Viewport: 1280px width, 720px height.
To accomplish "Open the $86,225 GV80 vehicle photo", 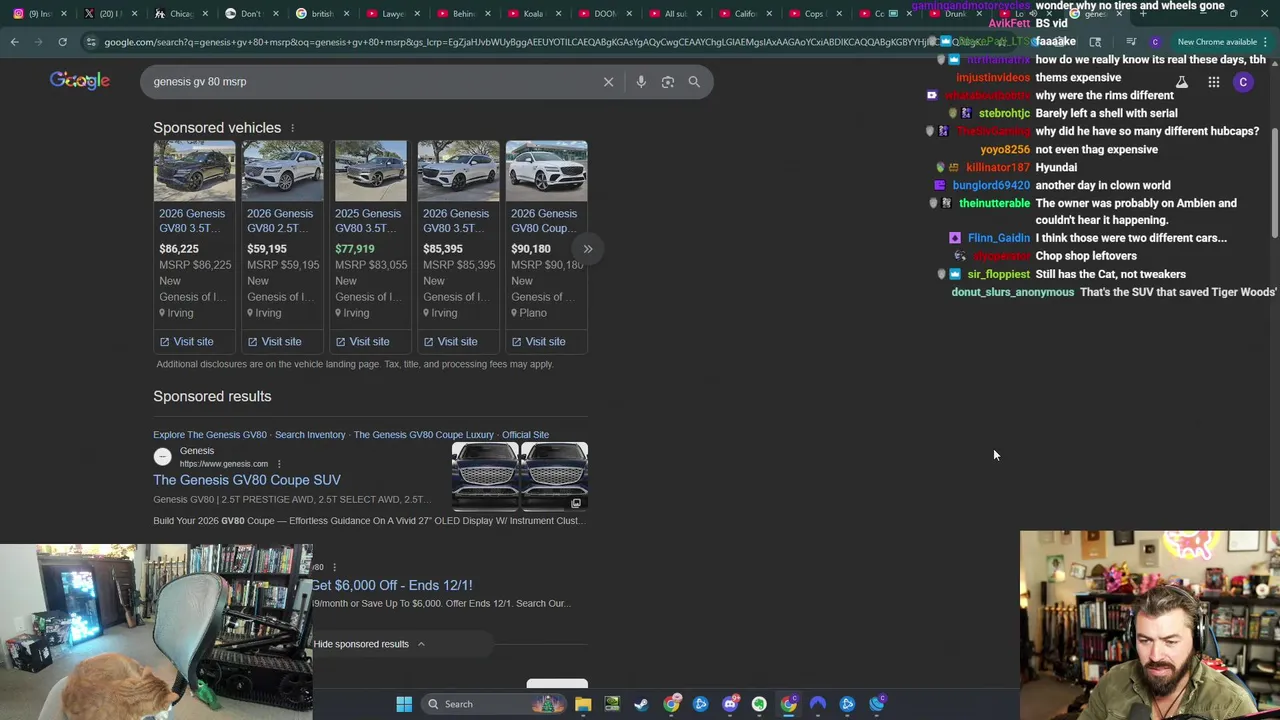I will pyautogui.click(x=194, y=171).
